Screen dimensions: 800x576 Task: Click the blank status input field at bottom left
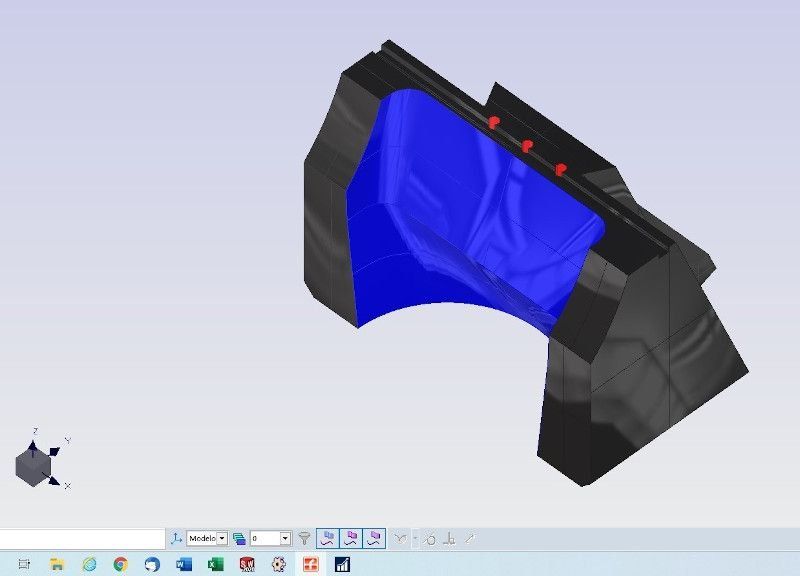pyautogui.click(x=80, y=538)
